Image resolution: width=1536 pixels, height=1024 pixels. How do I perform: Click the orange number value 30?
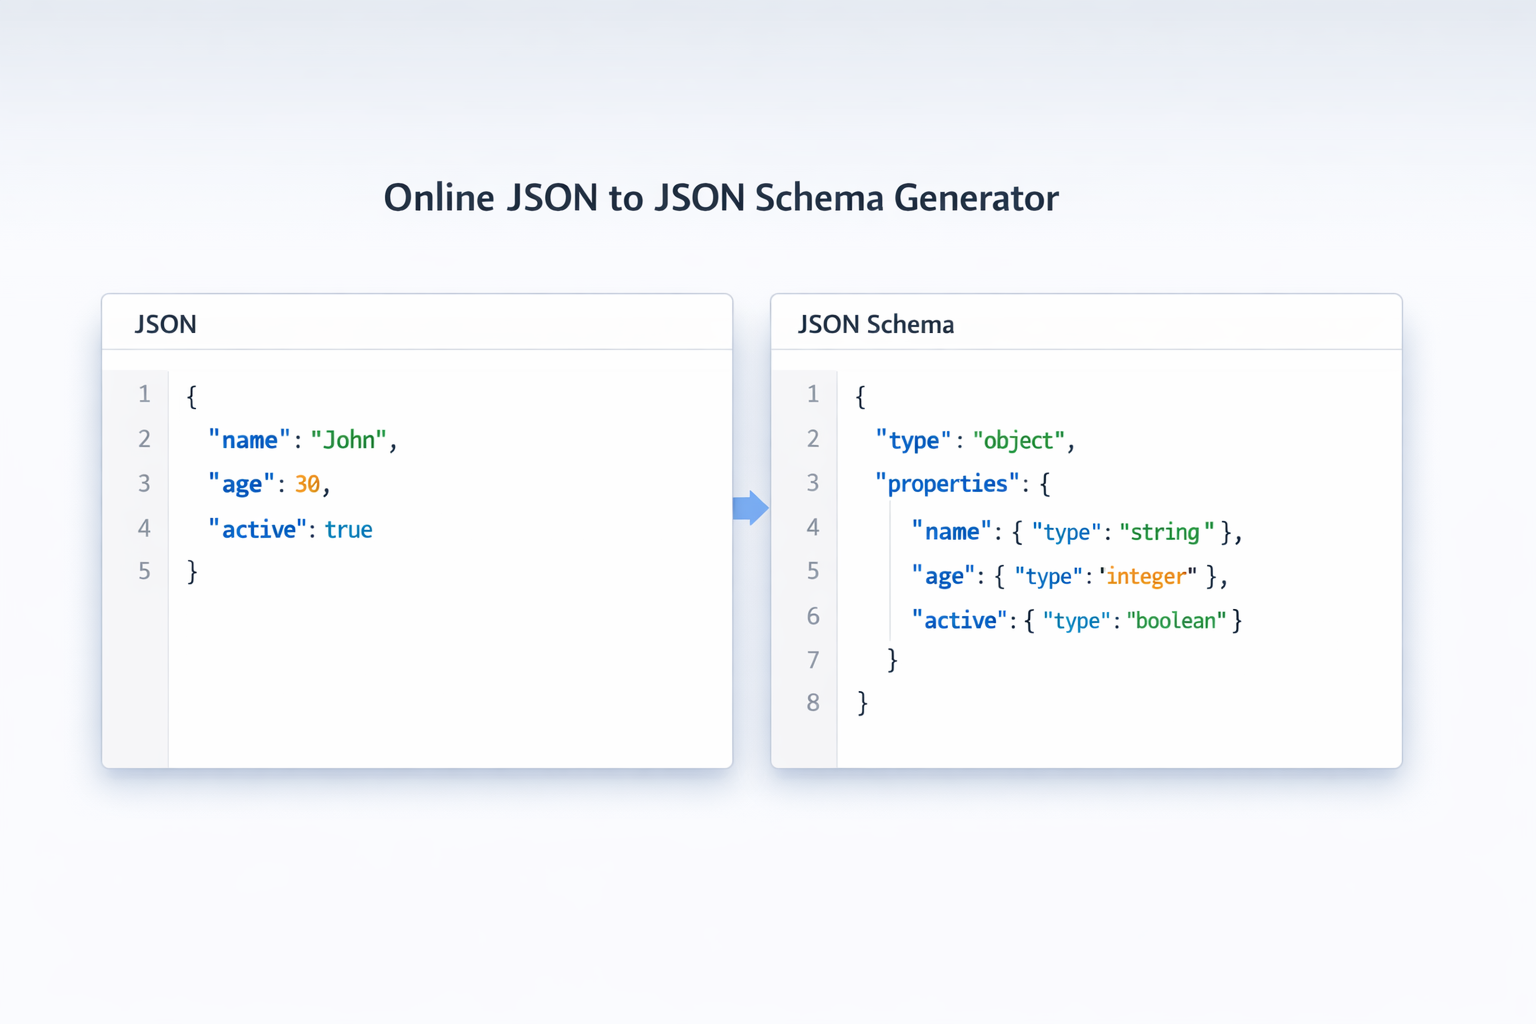[307, 484]
